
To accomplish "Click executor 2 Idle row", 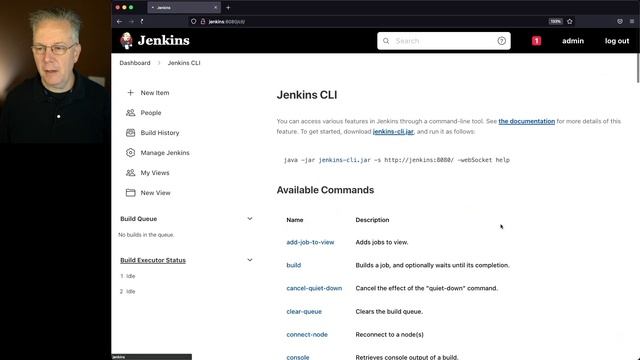I will [128, 291].
